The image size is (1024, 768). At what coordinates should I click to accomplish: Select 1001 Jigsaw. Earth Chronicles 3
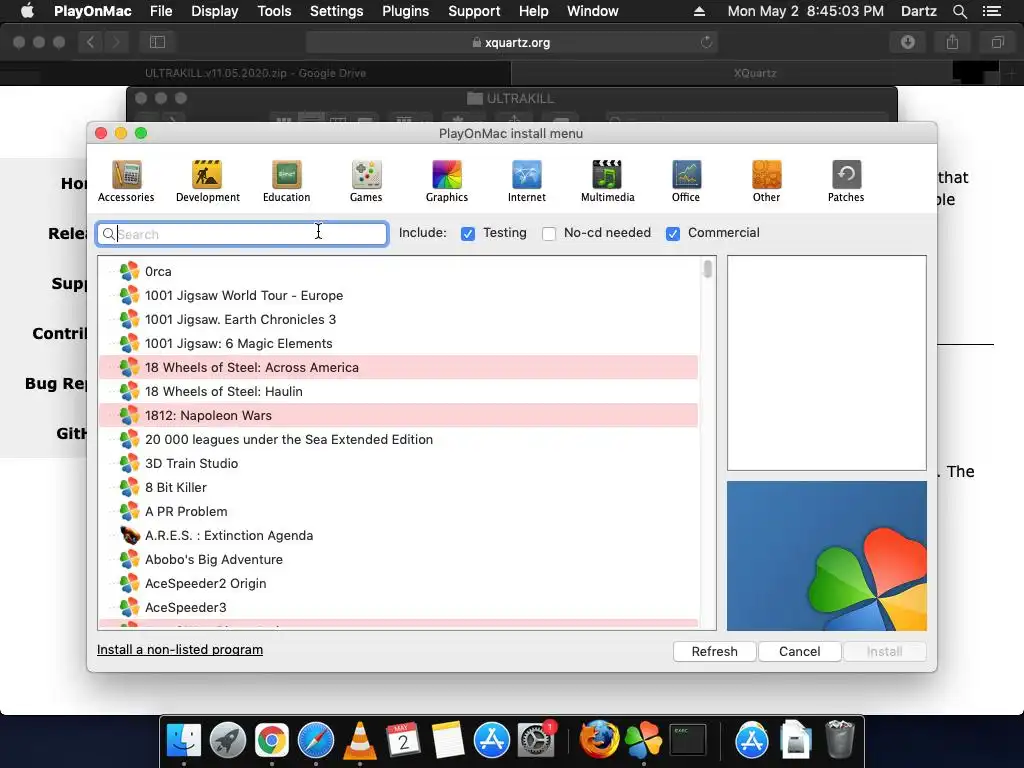tap(398, 319)
